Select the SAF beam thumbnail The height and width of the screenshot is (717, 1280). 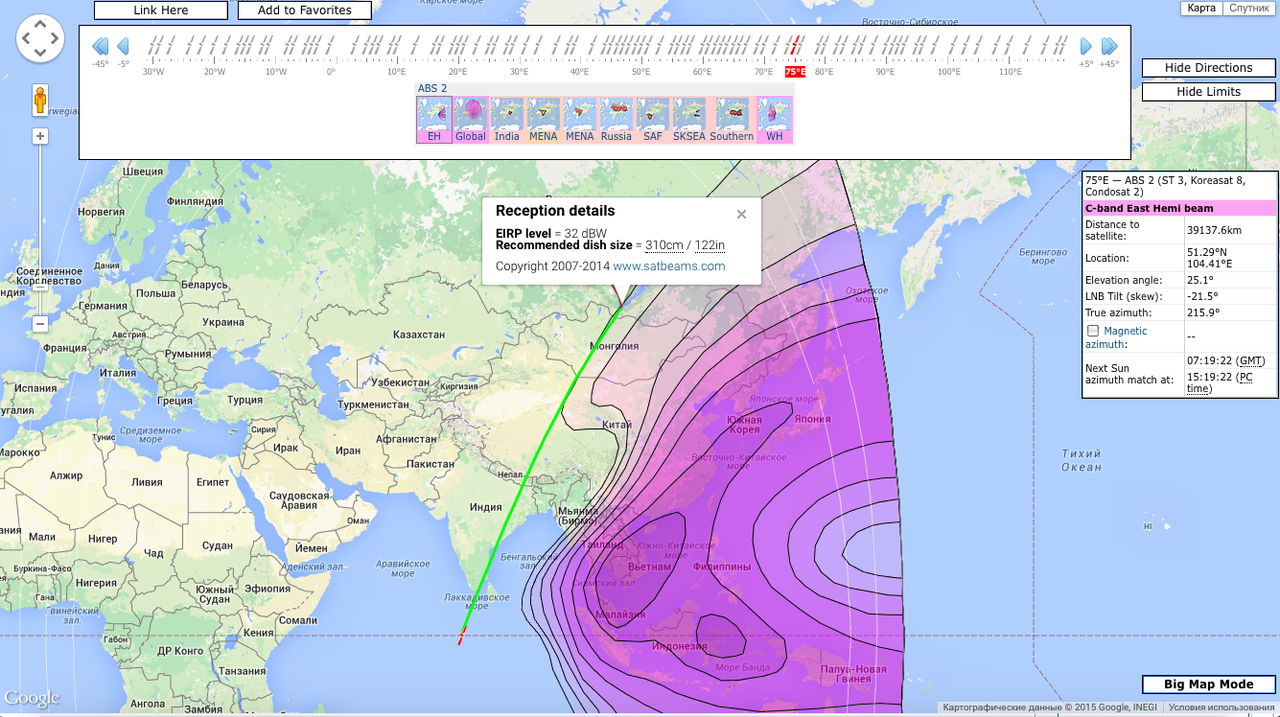click(652, 120)
